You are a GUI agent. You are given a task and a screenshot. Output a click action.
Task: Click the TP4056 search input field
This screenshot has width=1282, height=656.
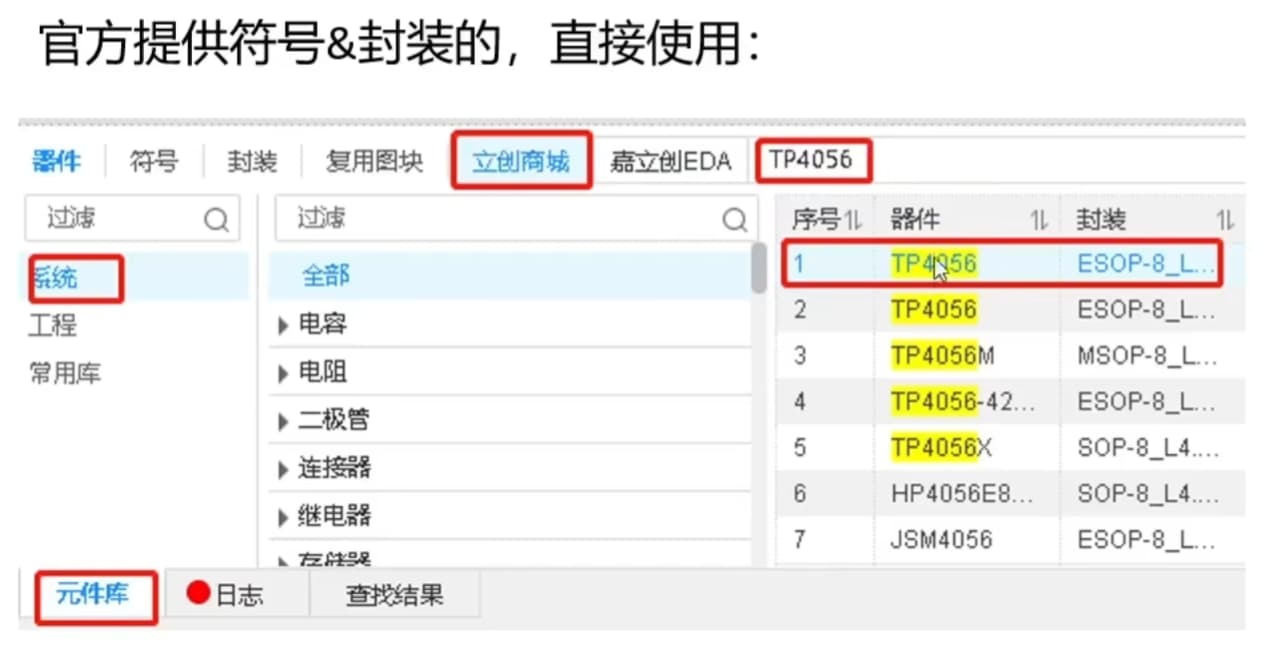[812, 161]
